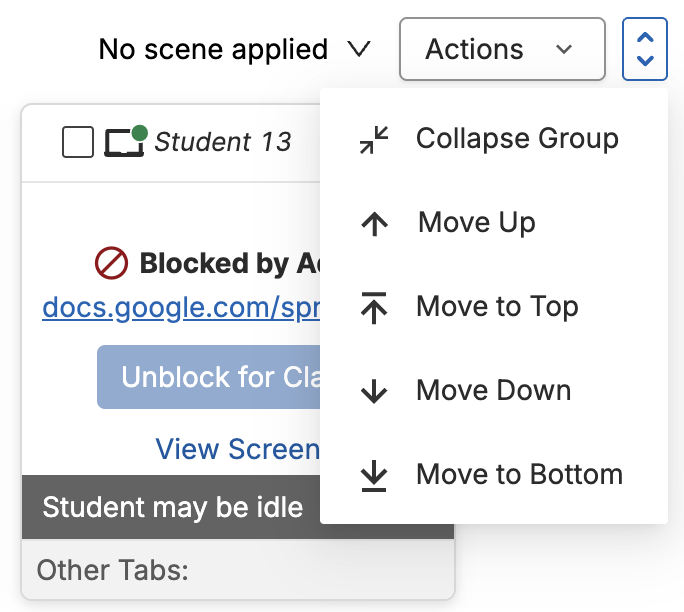Select Move Down menu entry

click(x=494, y=390)
